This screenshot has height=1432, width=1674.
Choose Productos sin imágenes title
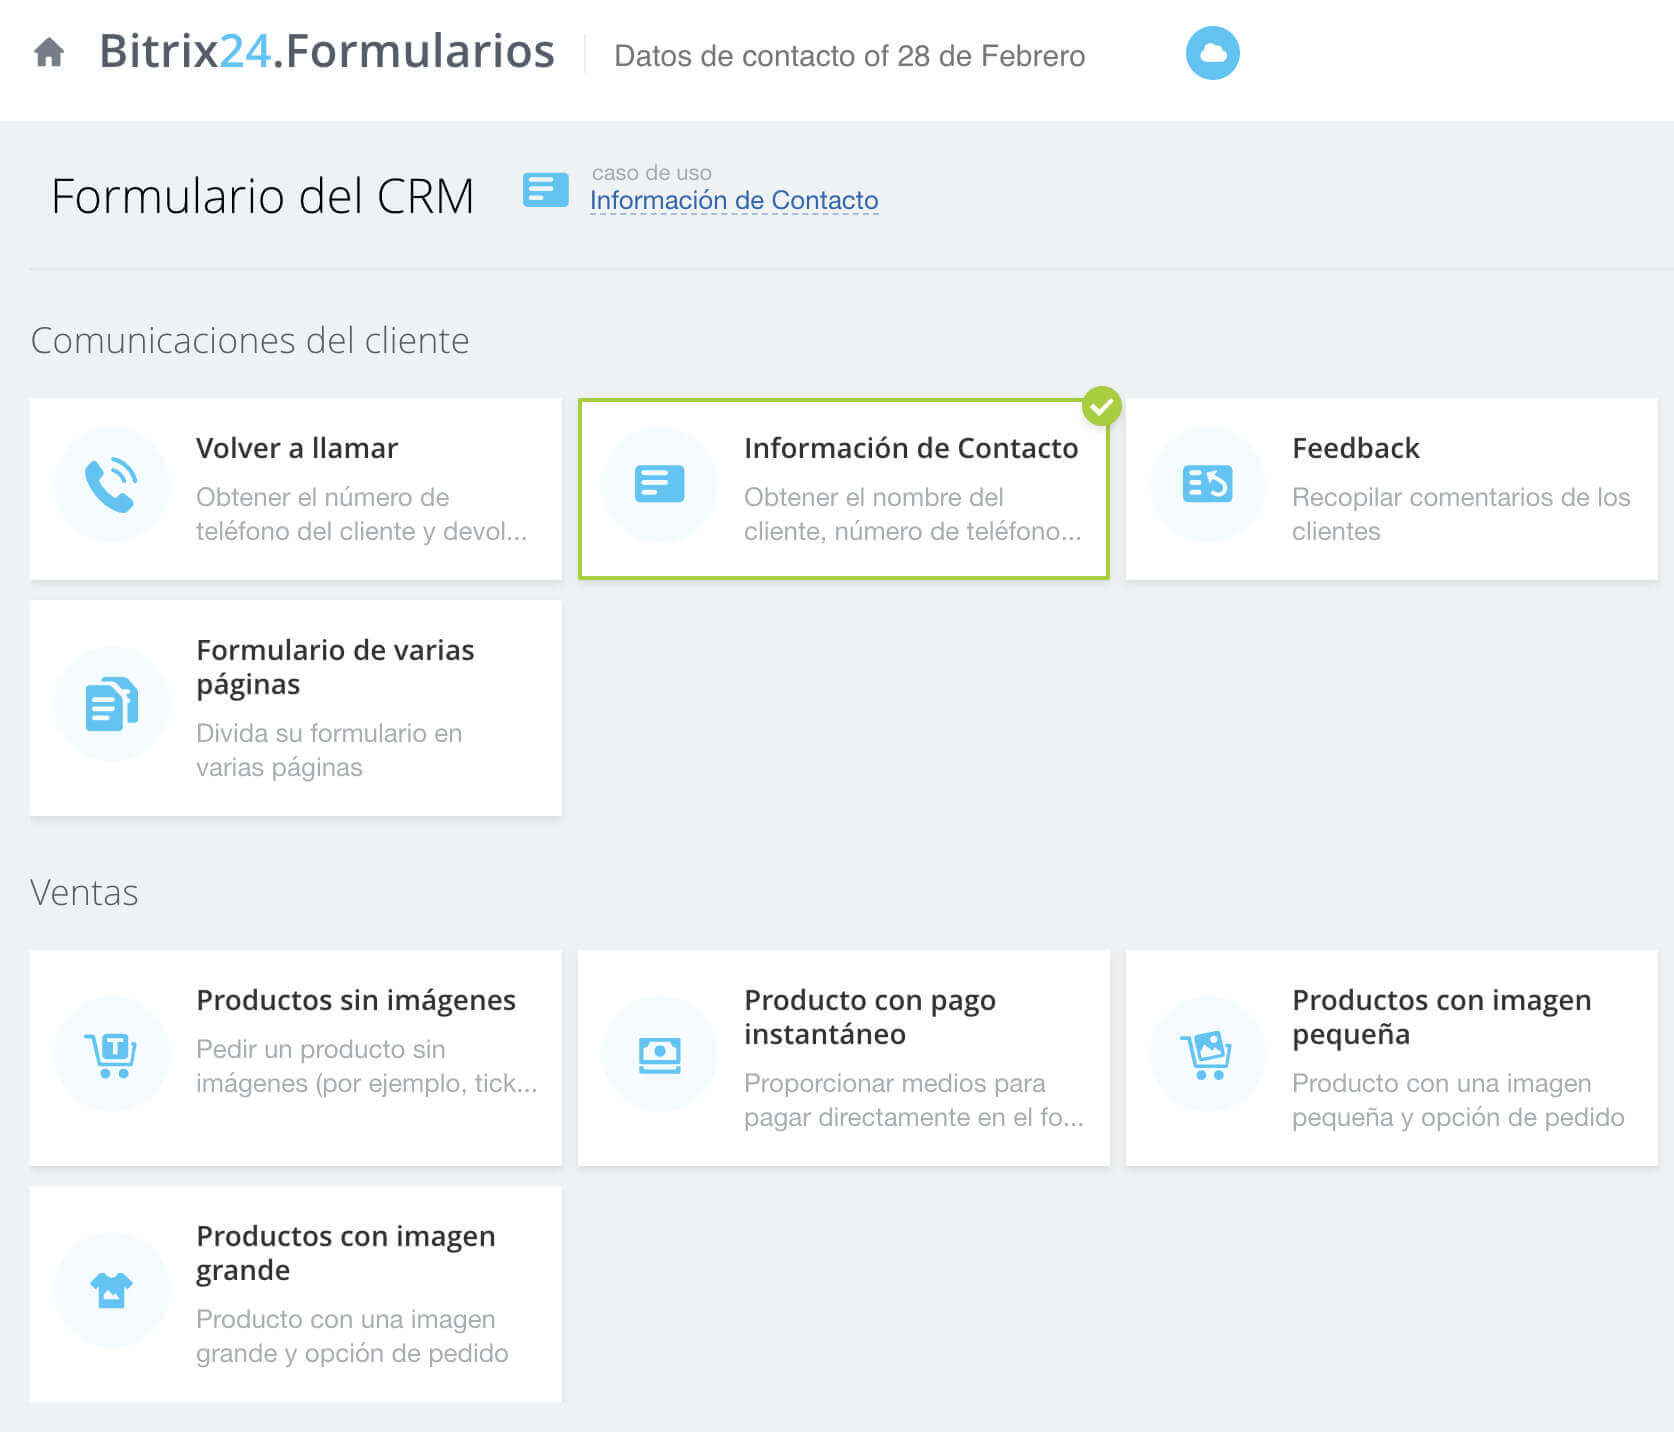[x=355, y=1000]
